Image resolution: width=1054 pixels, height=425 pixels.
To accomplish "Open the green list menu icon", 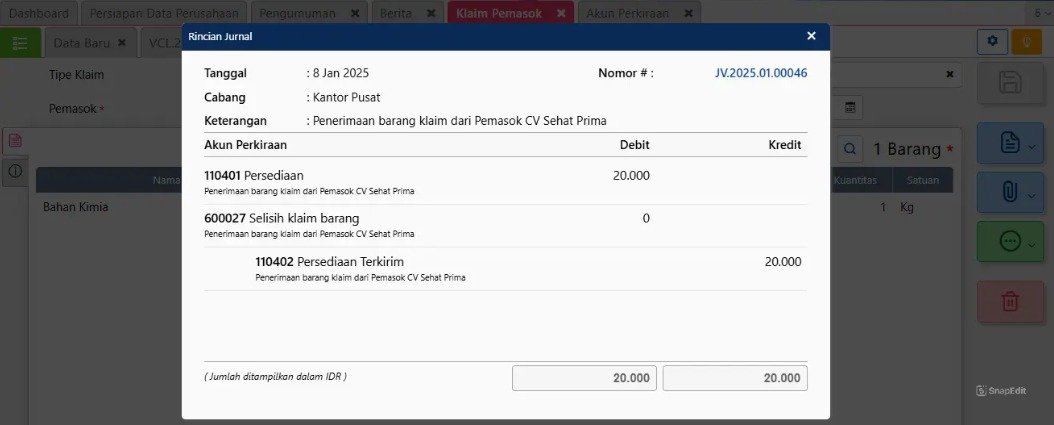I will (x=19, y=42).
